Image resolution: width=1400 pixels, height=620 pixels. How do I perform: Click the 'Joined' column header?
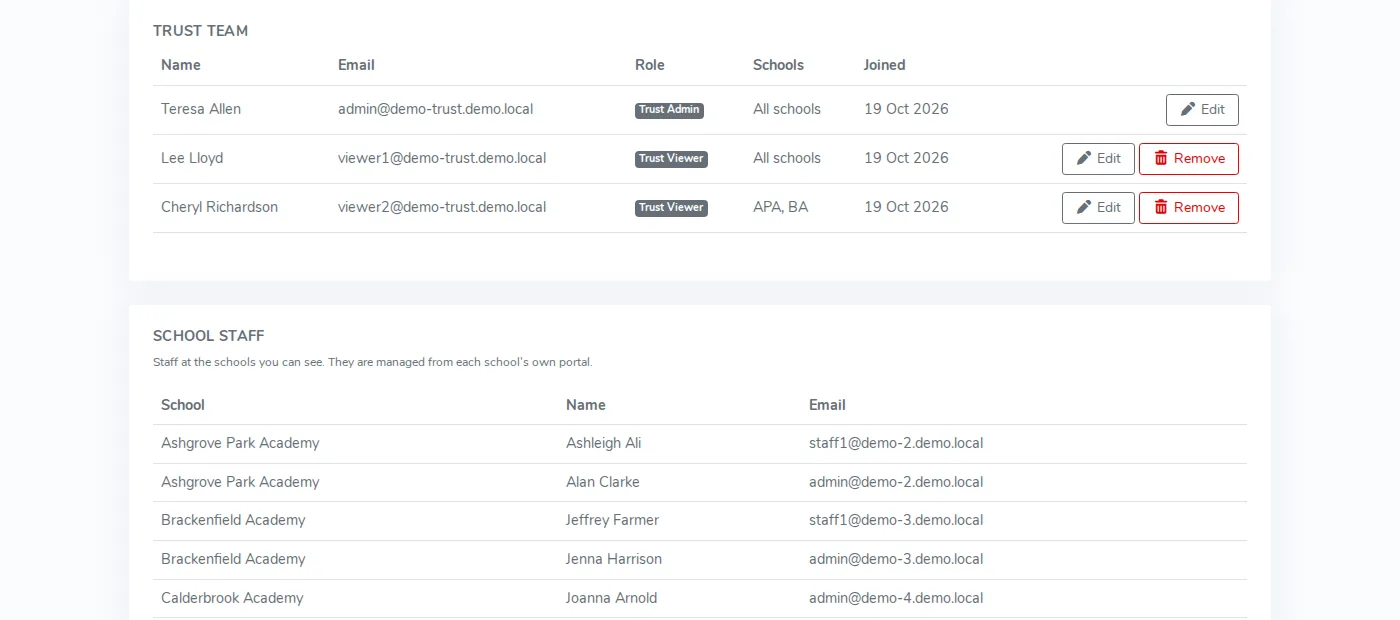885,65
